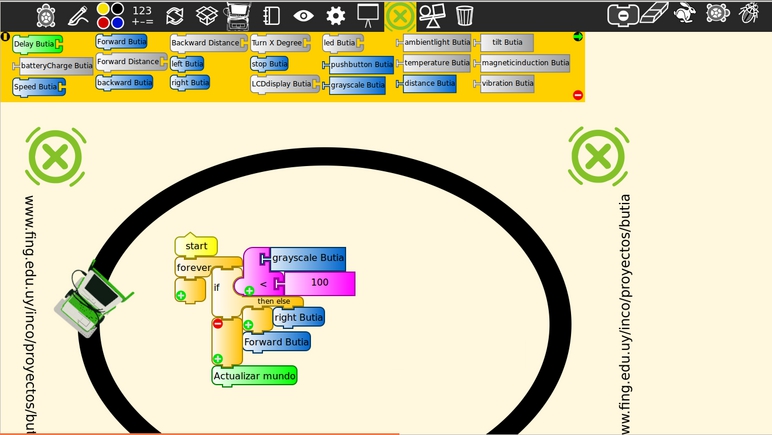Screen dimensions: 772x435
Task: Collapse if block with red minus
Action: tap(218, 323)
